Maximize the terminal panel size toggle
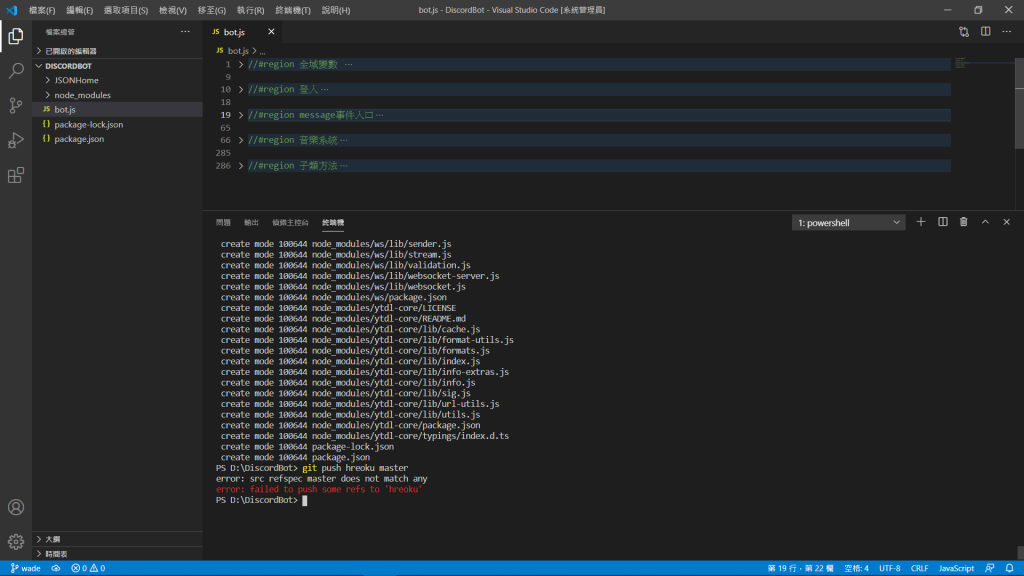Viewport: 1024px width, 576px height. 985,222
